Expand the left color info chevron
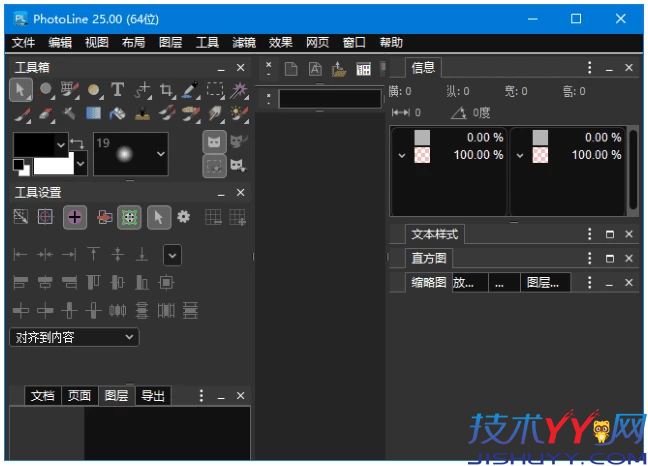The width and height of the screenshot is (648, 466). (402, 156)
